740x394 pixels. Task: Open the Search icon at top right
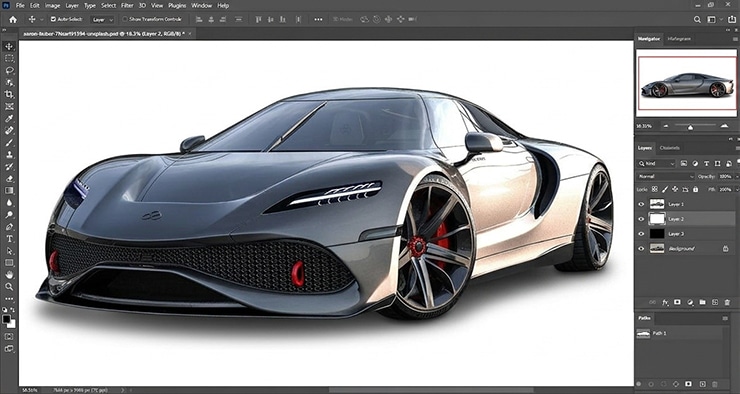click(697, 19)
